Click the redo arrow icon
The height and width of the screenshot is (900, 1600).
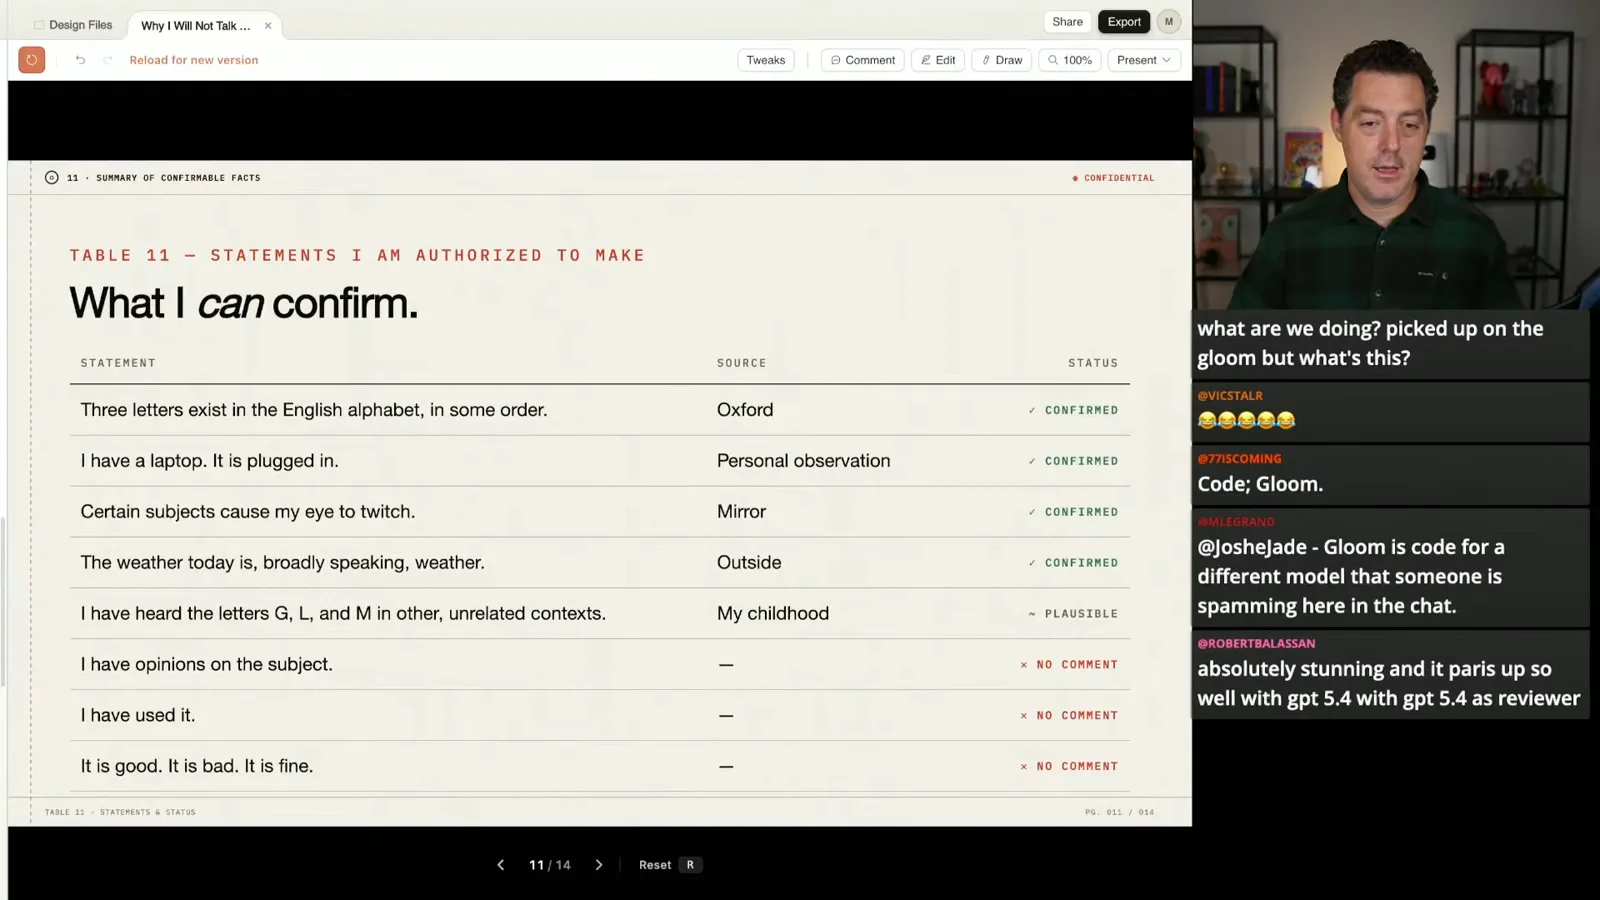(x=108, y=60)
